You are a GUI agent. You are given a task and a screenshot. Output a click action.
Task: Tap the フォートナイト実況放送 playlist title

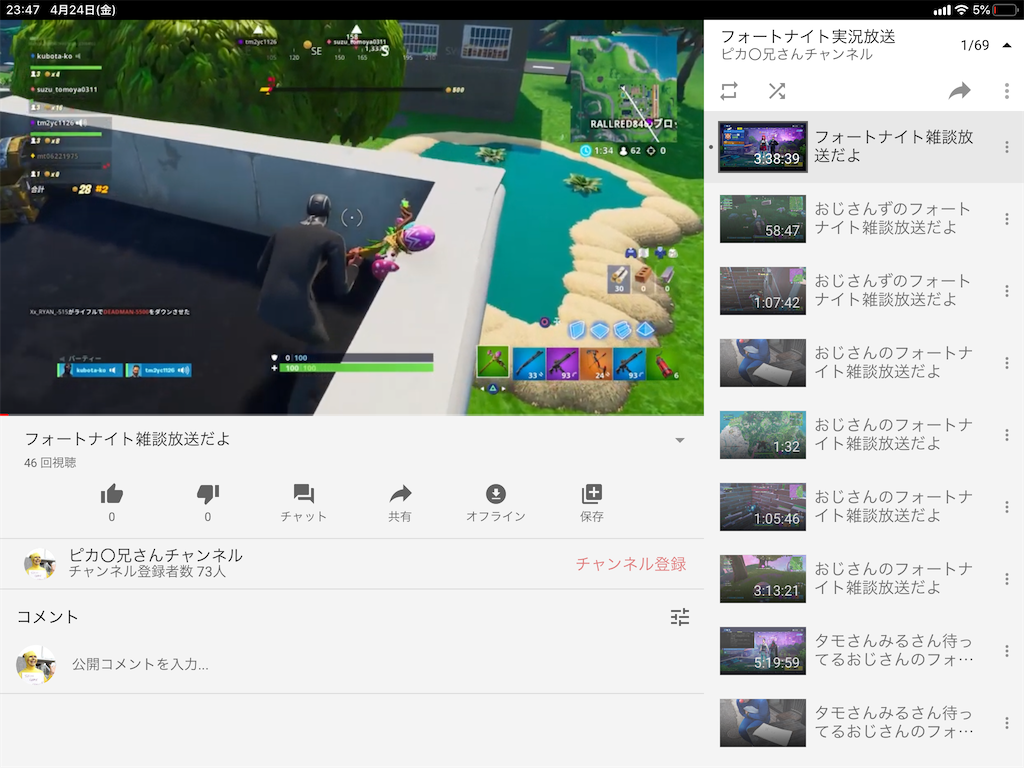[808, 37]
